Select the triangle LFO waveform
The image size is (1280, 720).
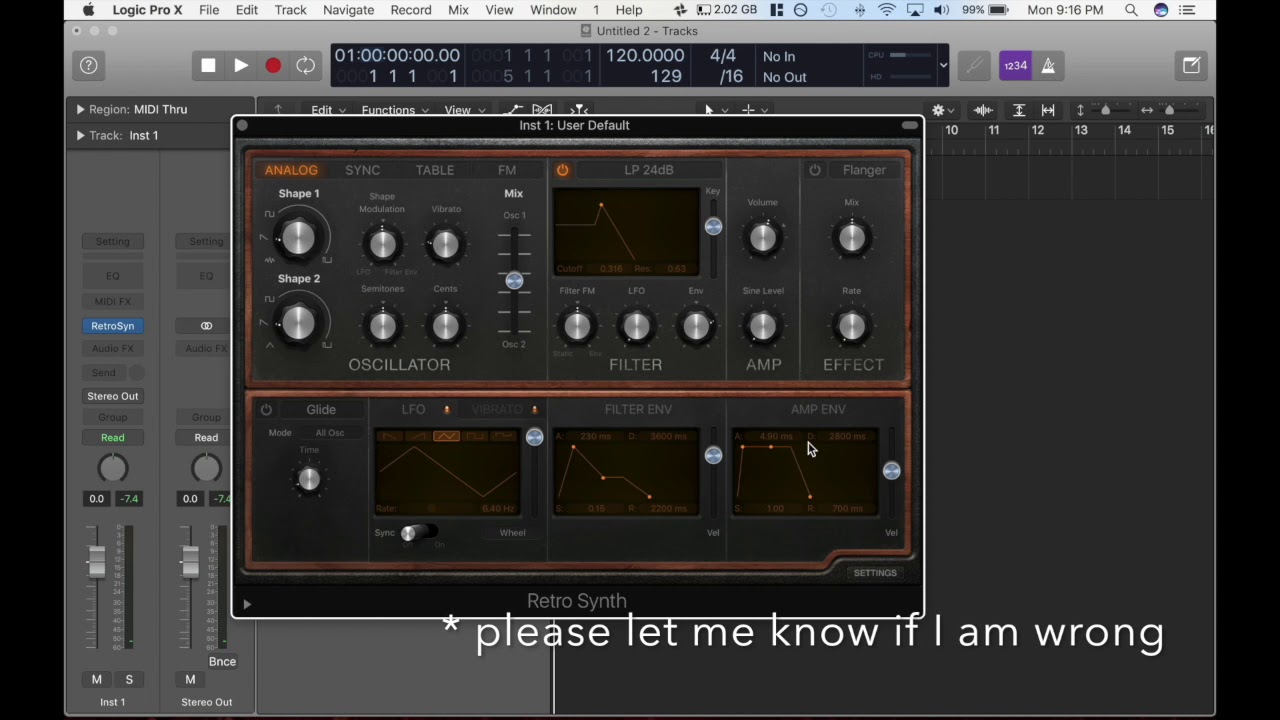(x=447, y=436)
